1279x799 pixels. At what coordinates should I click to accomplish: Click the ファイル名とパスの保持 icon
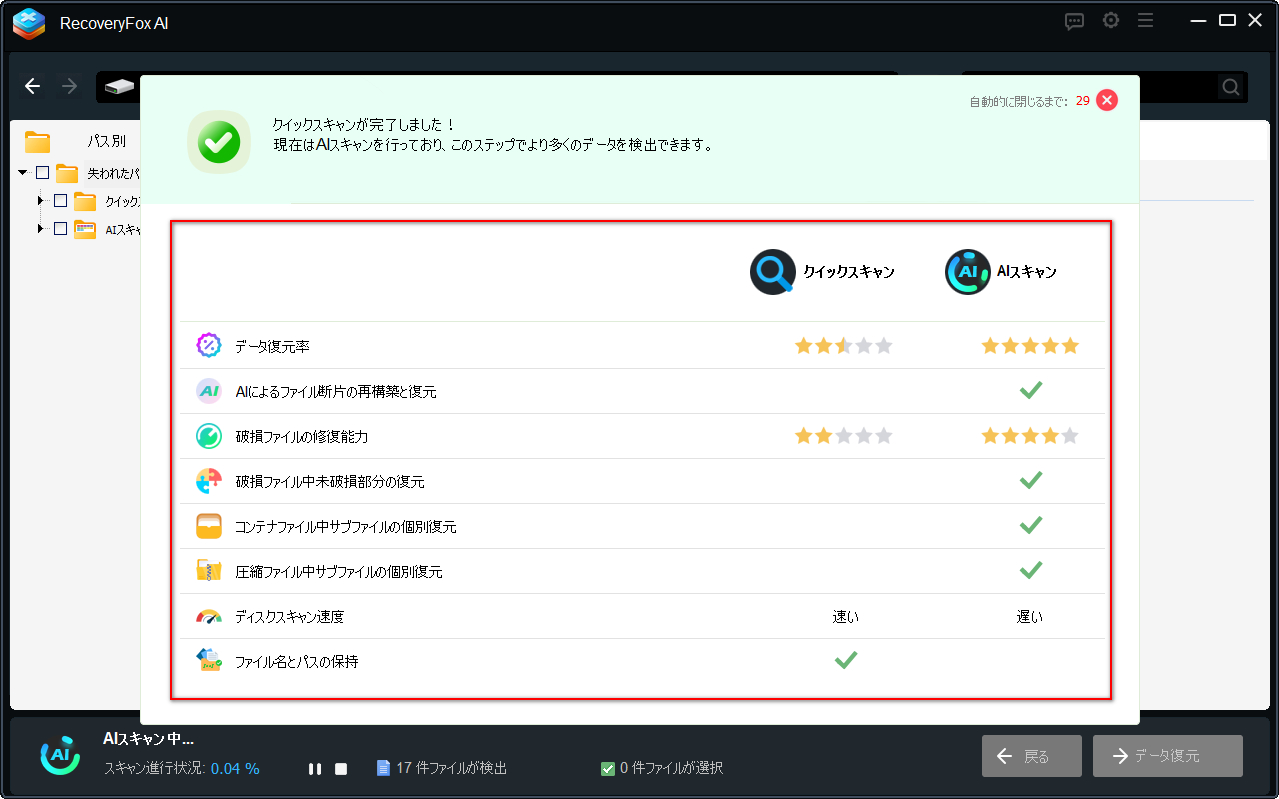coord(208,661)
